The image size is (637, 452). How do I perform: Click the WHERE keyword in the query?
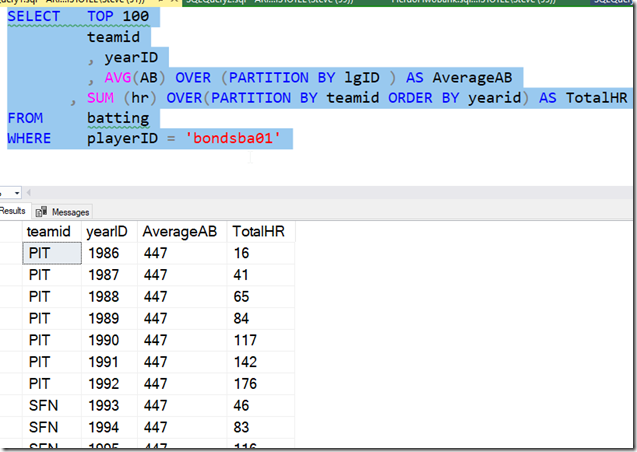pyautogui.click(x=29, y=138)
